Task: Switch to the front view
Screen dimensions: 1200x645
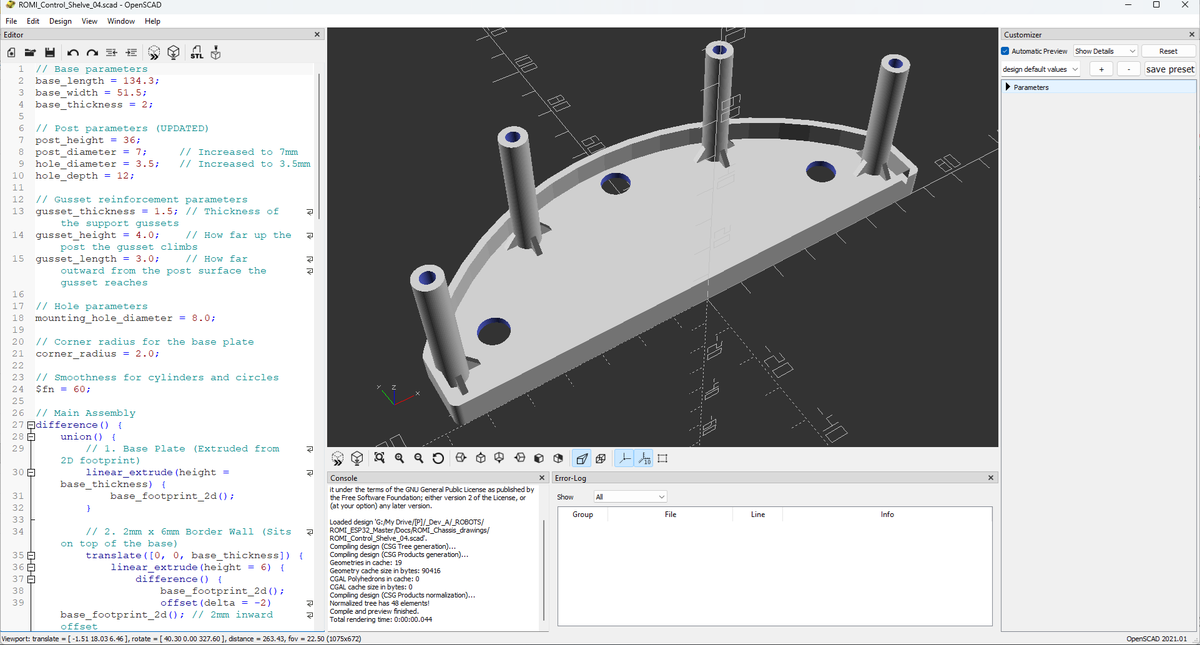Action: (539, 458)
